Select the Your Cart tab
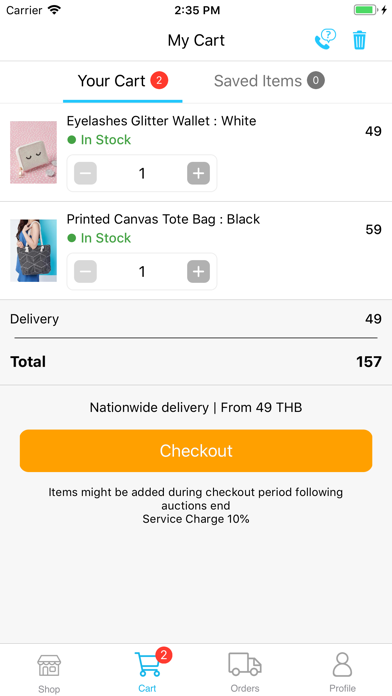Screen dimensions: 392x696 coord(123,81)
